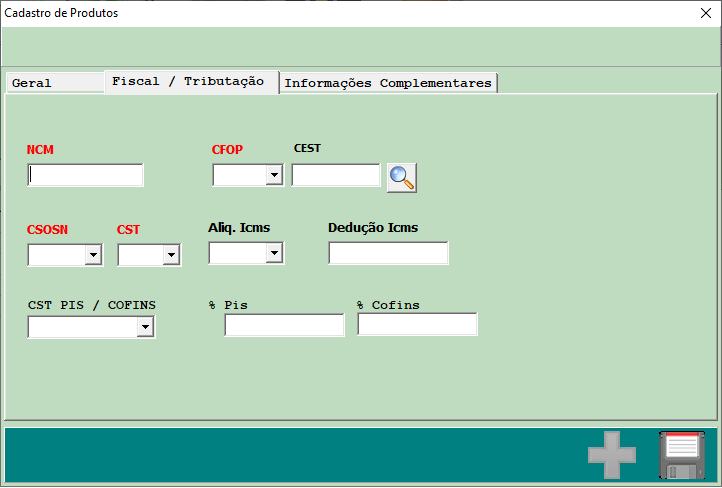Expand the CST PIS / COFINS dropdown arrow

pyautogui.click(x=145, y=327)
